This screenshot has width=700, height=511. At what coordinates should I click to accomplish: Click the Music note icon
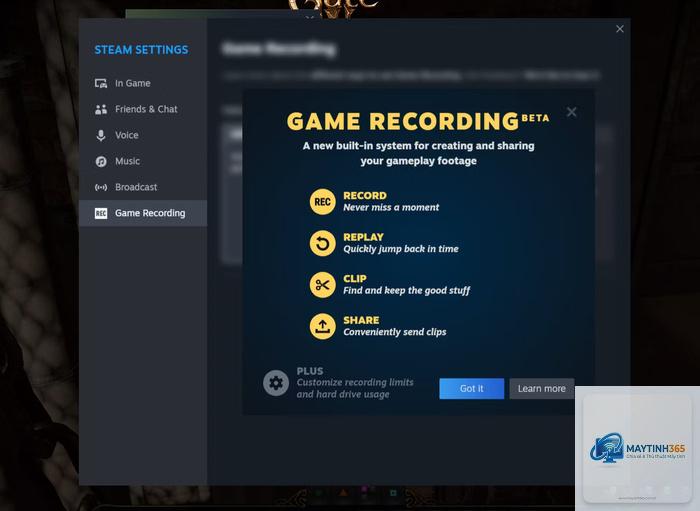point(101,161)
